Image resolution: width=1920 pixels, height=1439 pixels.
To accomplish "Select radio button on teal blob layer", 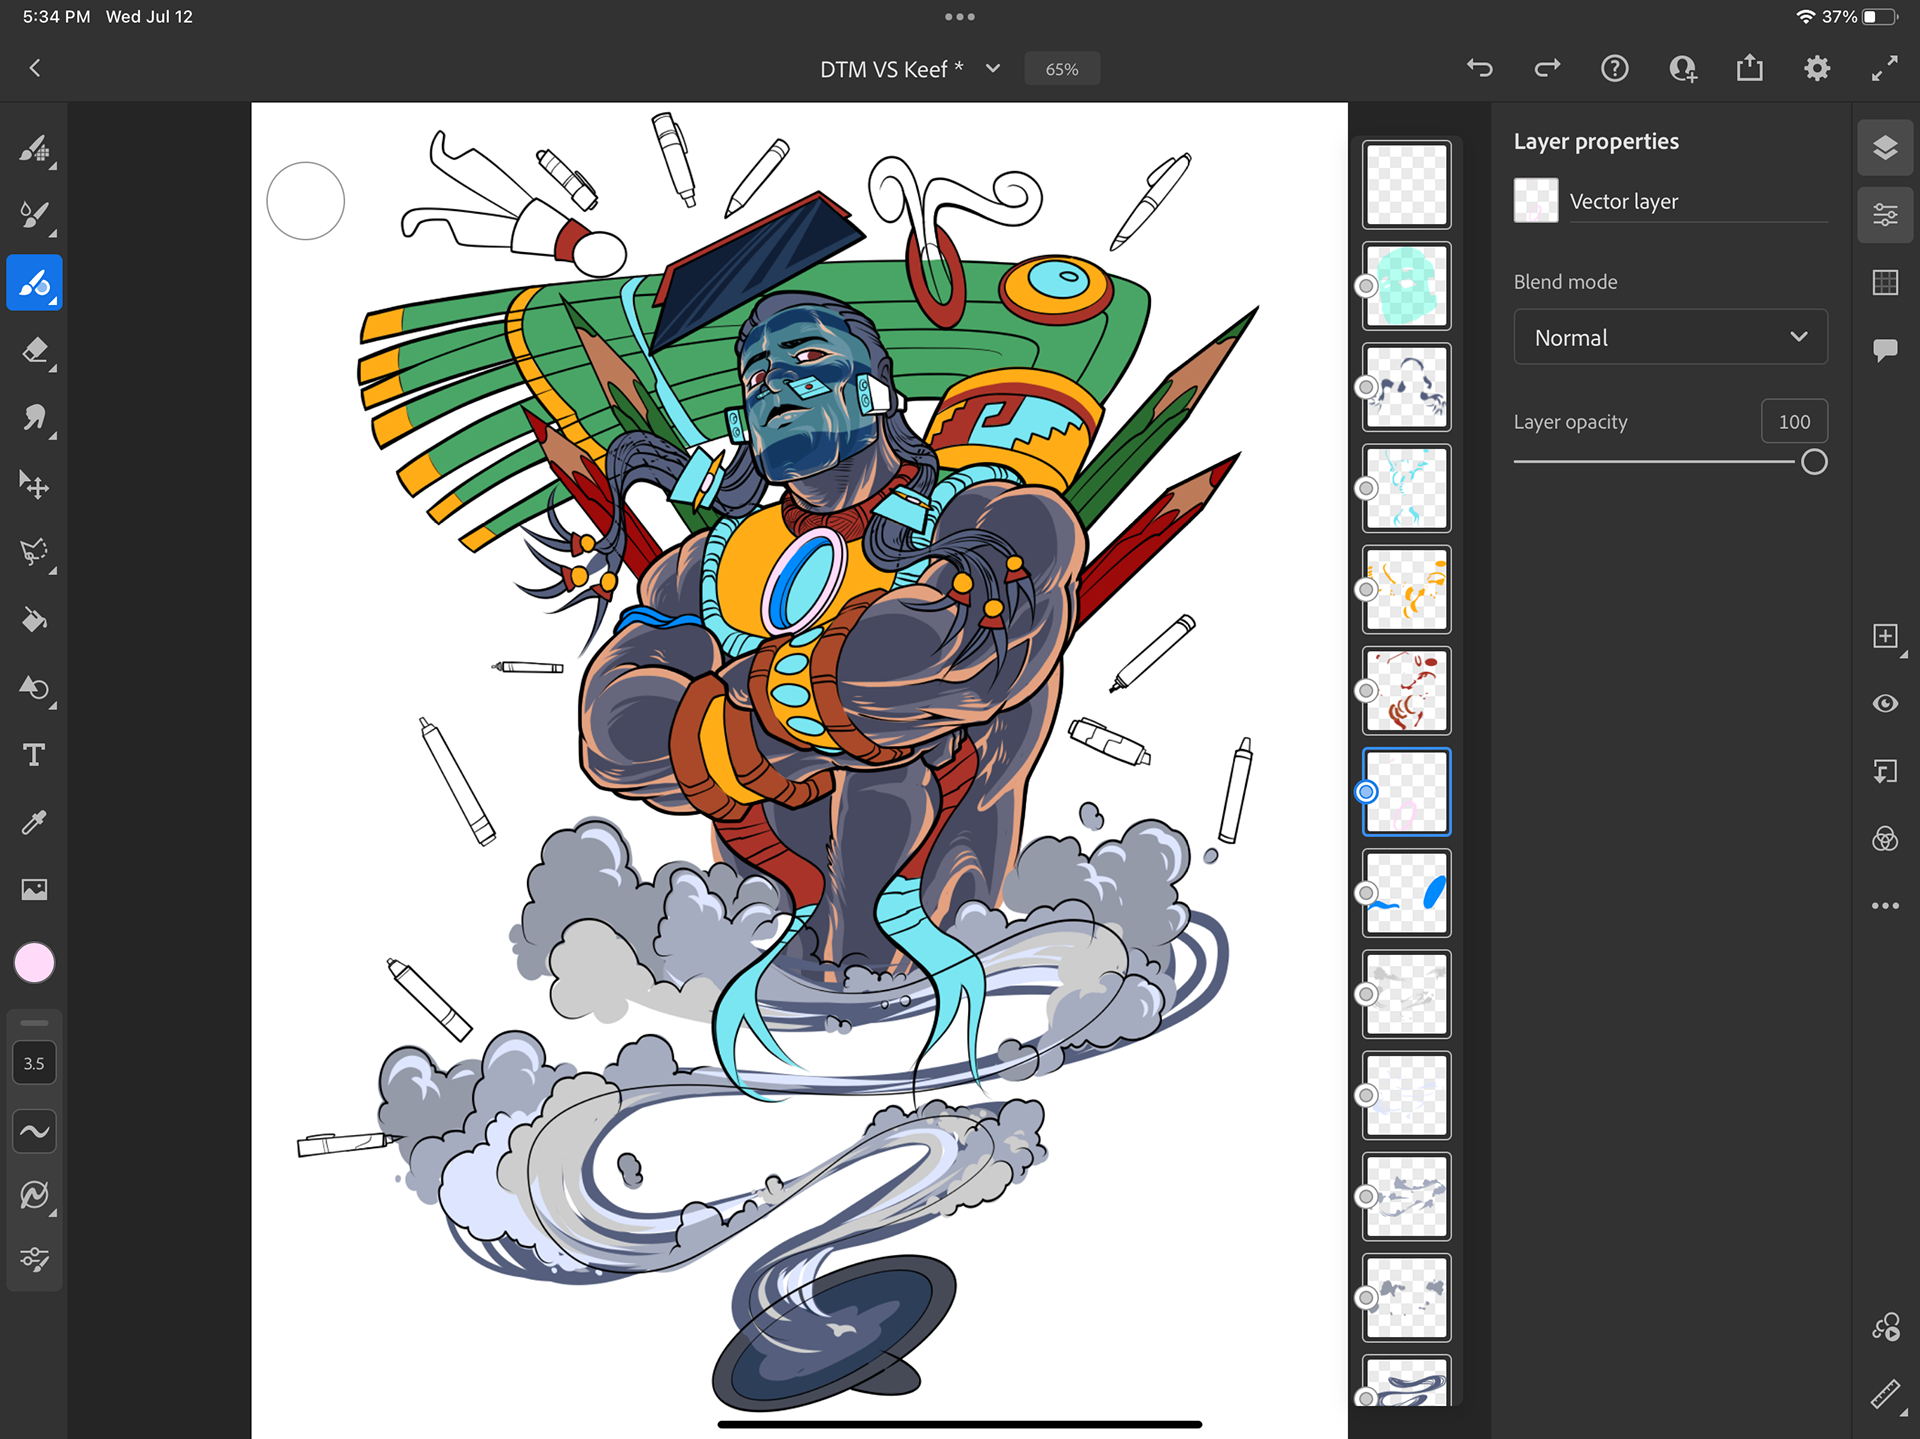I will [1366, 286].
